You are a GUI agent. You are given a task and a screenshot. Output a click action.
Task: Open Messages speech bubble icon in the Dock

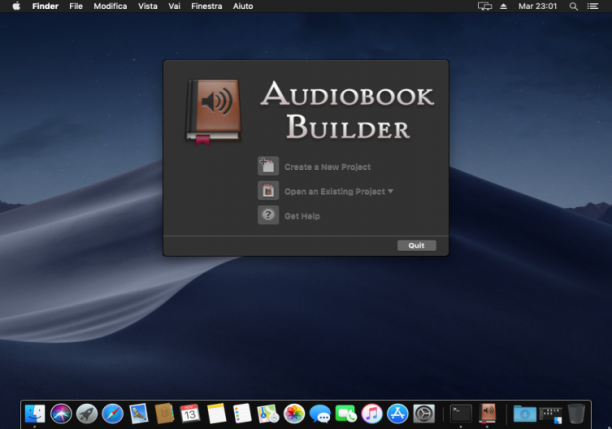tap(320, 413)
